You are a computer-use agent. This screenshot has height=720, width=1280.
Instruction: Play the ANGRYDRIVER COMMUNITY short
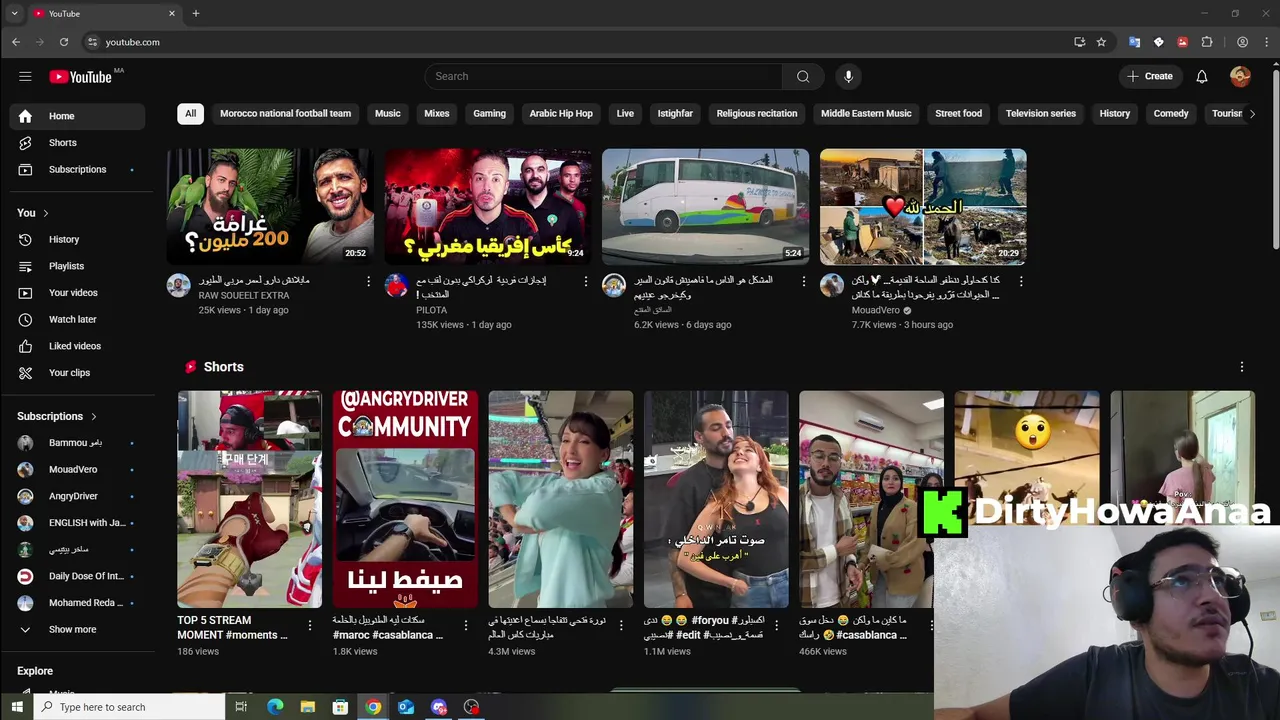pyautogui.click(x=405, y=499)
